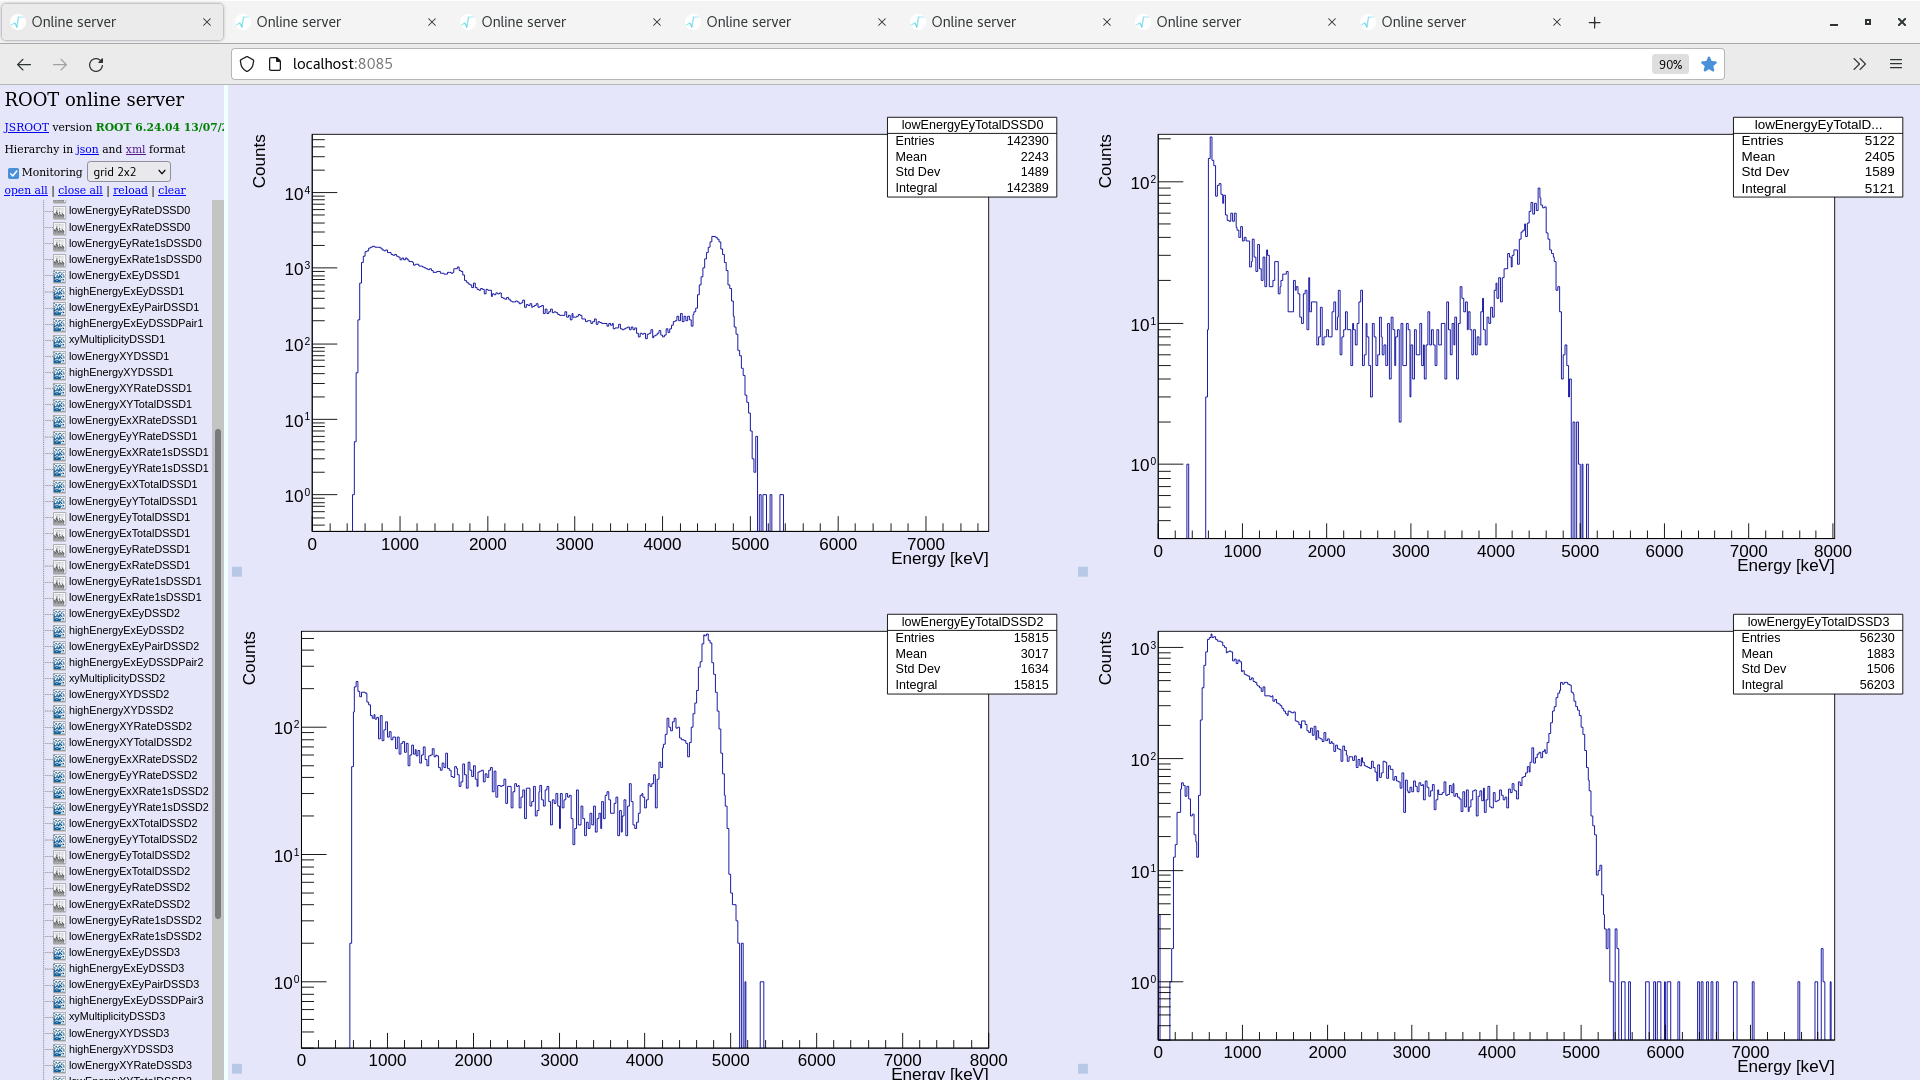Click the 'close all' link
The image size is (1920, 1080).
[80, 190]
